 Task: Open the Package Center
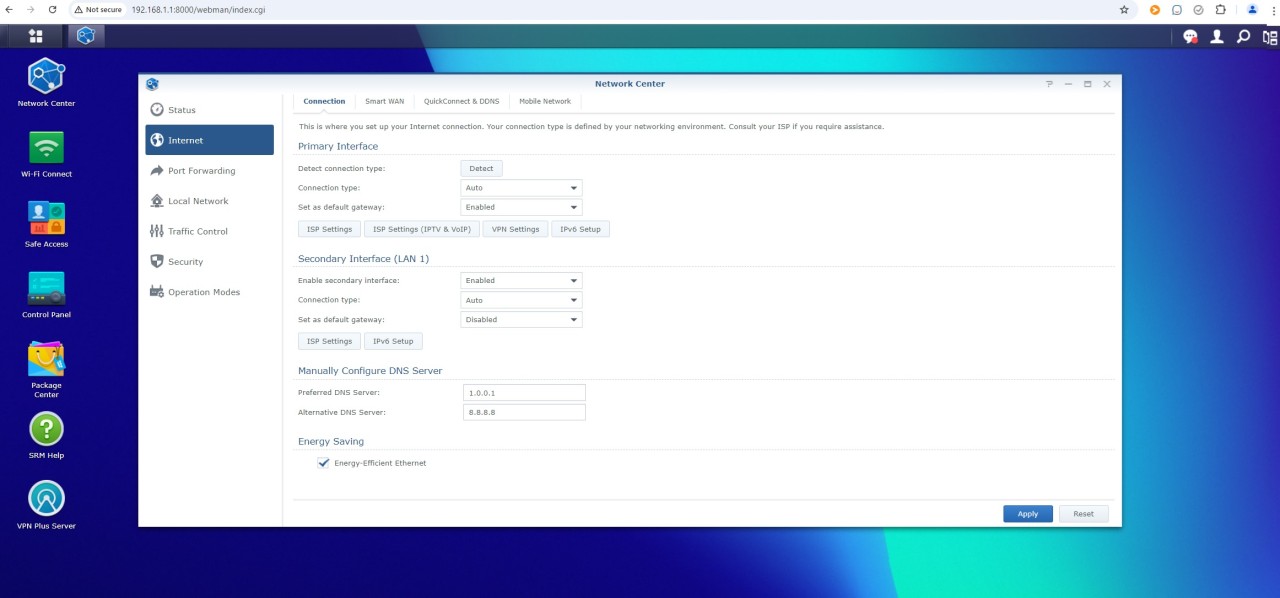click(x=45, y=358)
